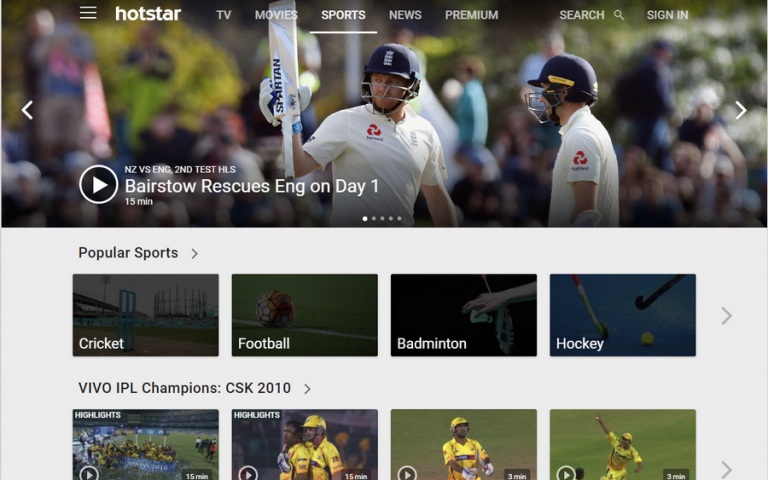Click the hotstar logo

coord(148,14)
